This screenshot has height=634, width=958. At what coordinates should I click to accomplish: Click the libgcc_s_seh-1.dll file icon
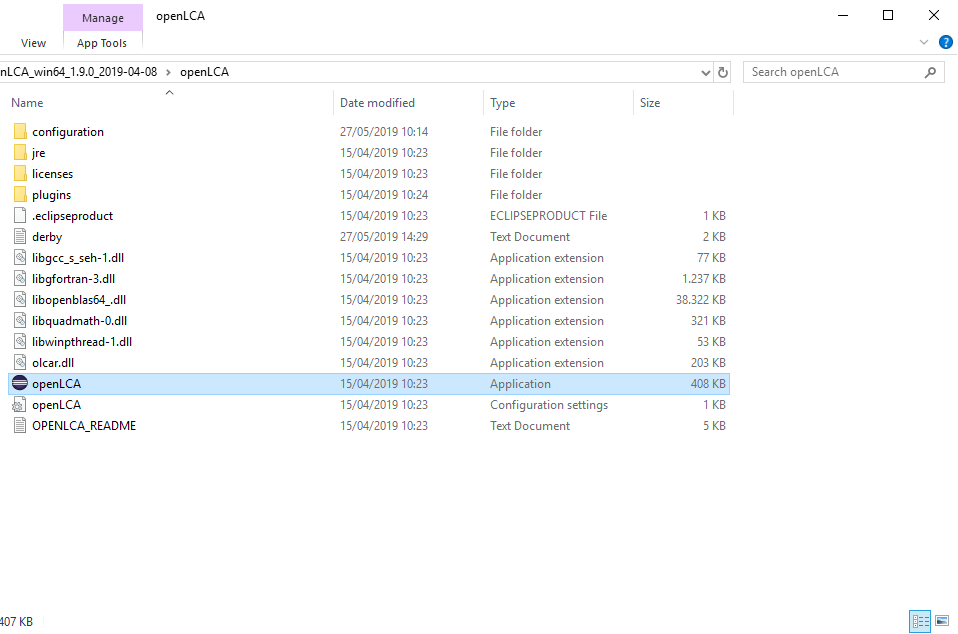[x=20, y=257]
